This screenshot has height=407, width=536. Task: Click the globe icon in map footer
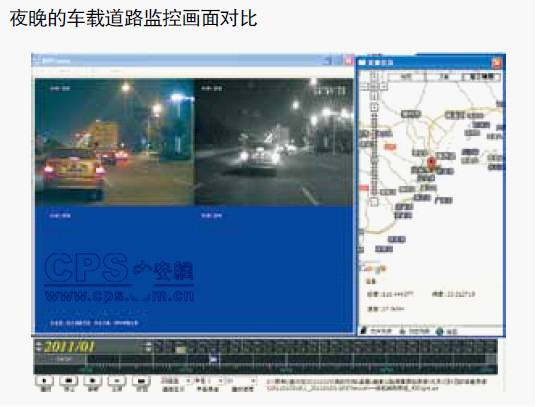[x=440, y=331]
